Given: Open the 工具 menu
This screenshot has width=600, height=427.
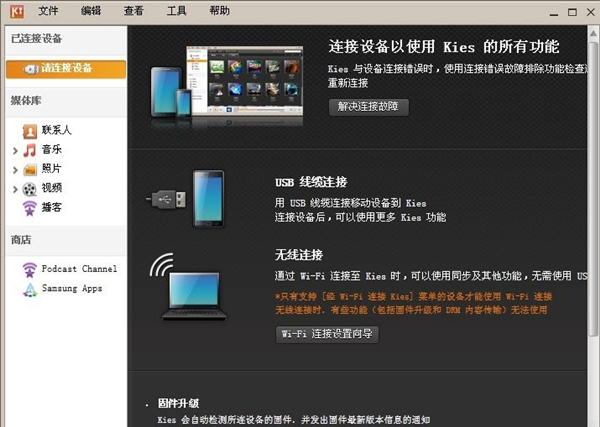Looking at the screenshot, I should coord(177,11).
